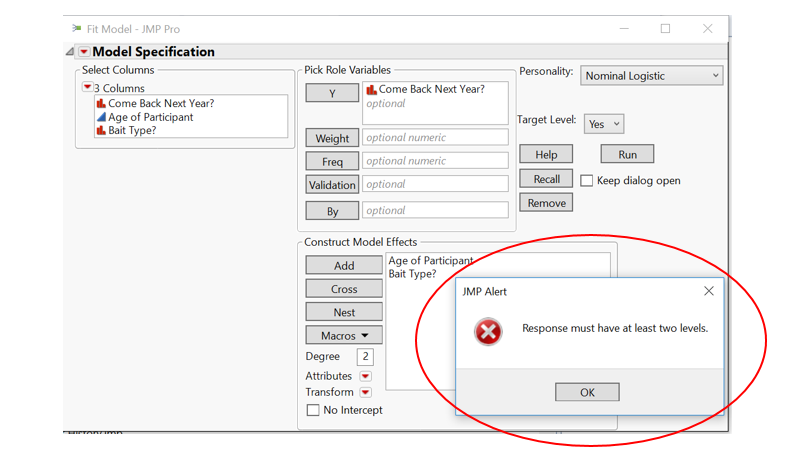
Task: Open the Personality dropdown showing Nominal Logistic
Action: pyautogui.click(x=651, y=76)
